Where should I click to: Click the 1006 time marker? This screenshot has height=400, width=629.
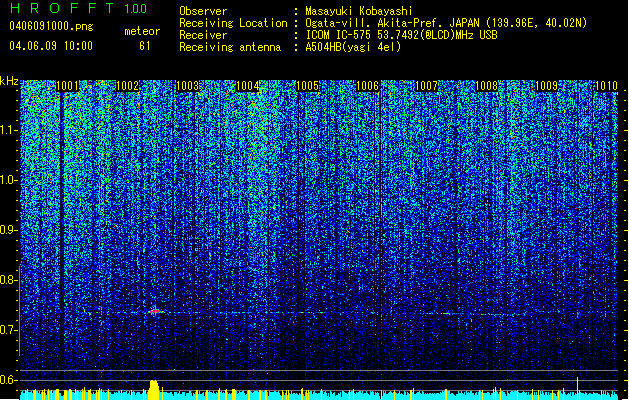(x=367, y=86)
